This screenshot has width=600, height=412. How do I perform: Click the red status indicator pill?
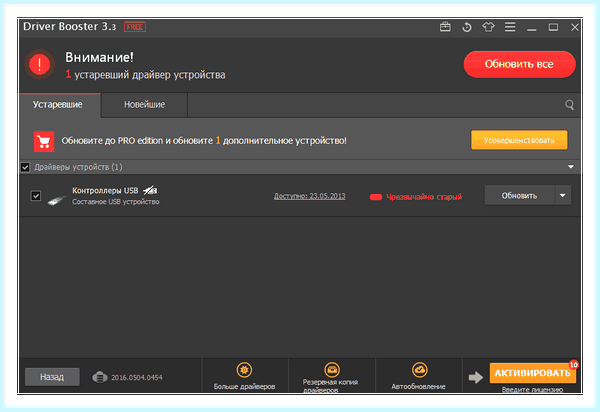pyautogui.click(x=376, y=197)
